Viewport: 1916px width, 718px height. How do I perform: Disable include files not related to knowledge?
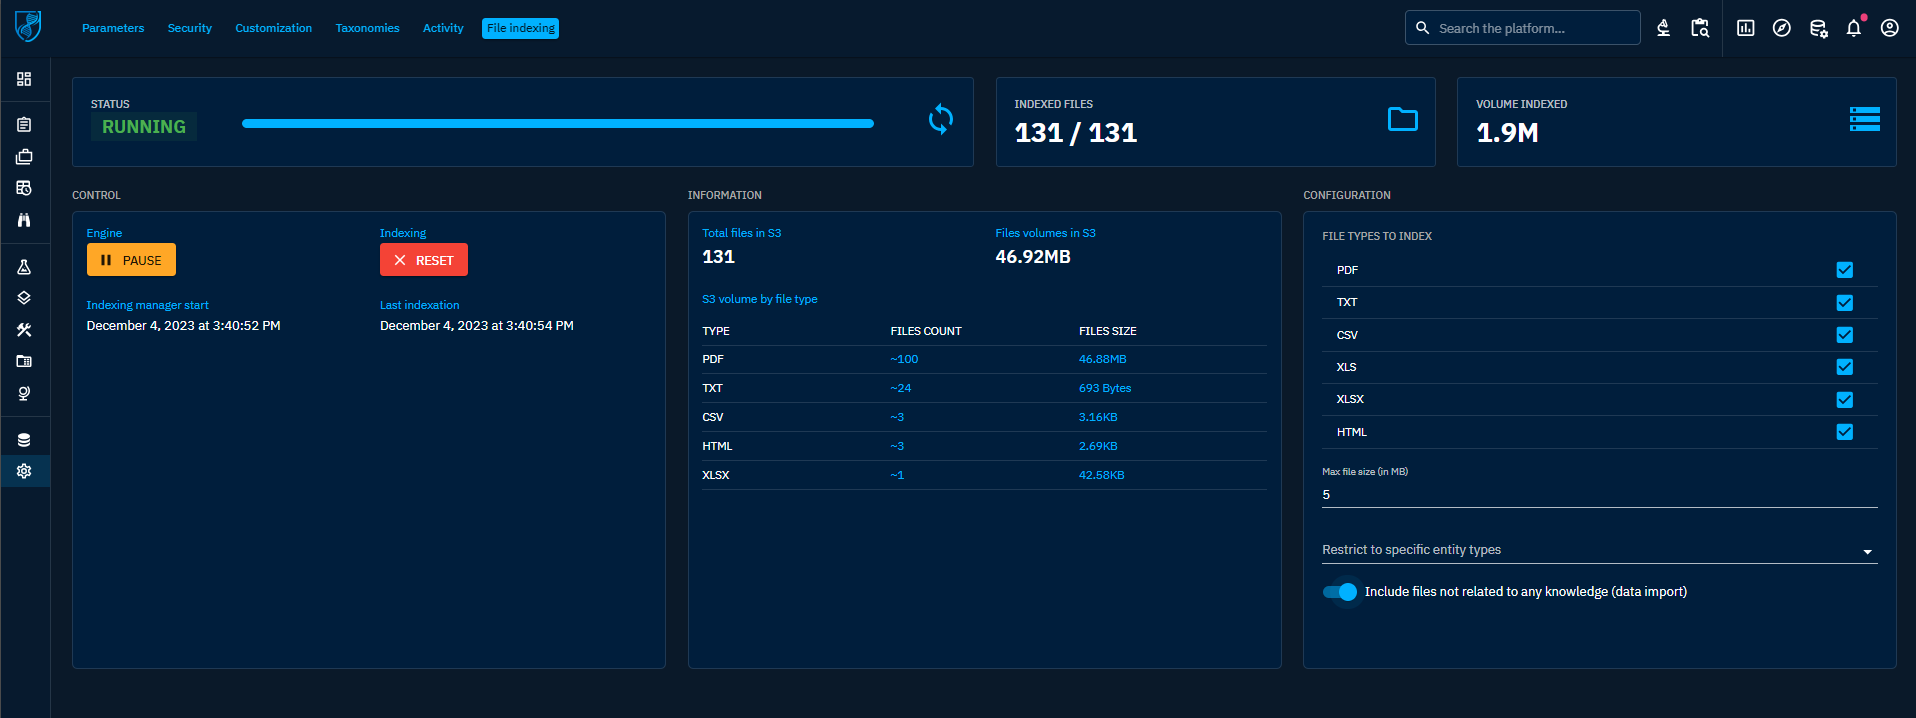1340,592
